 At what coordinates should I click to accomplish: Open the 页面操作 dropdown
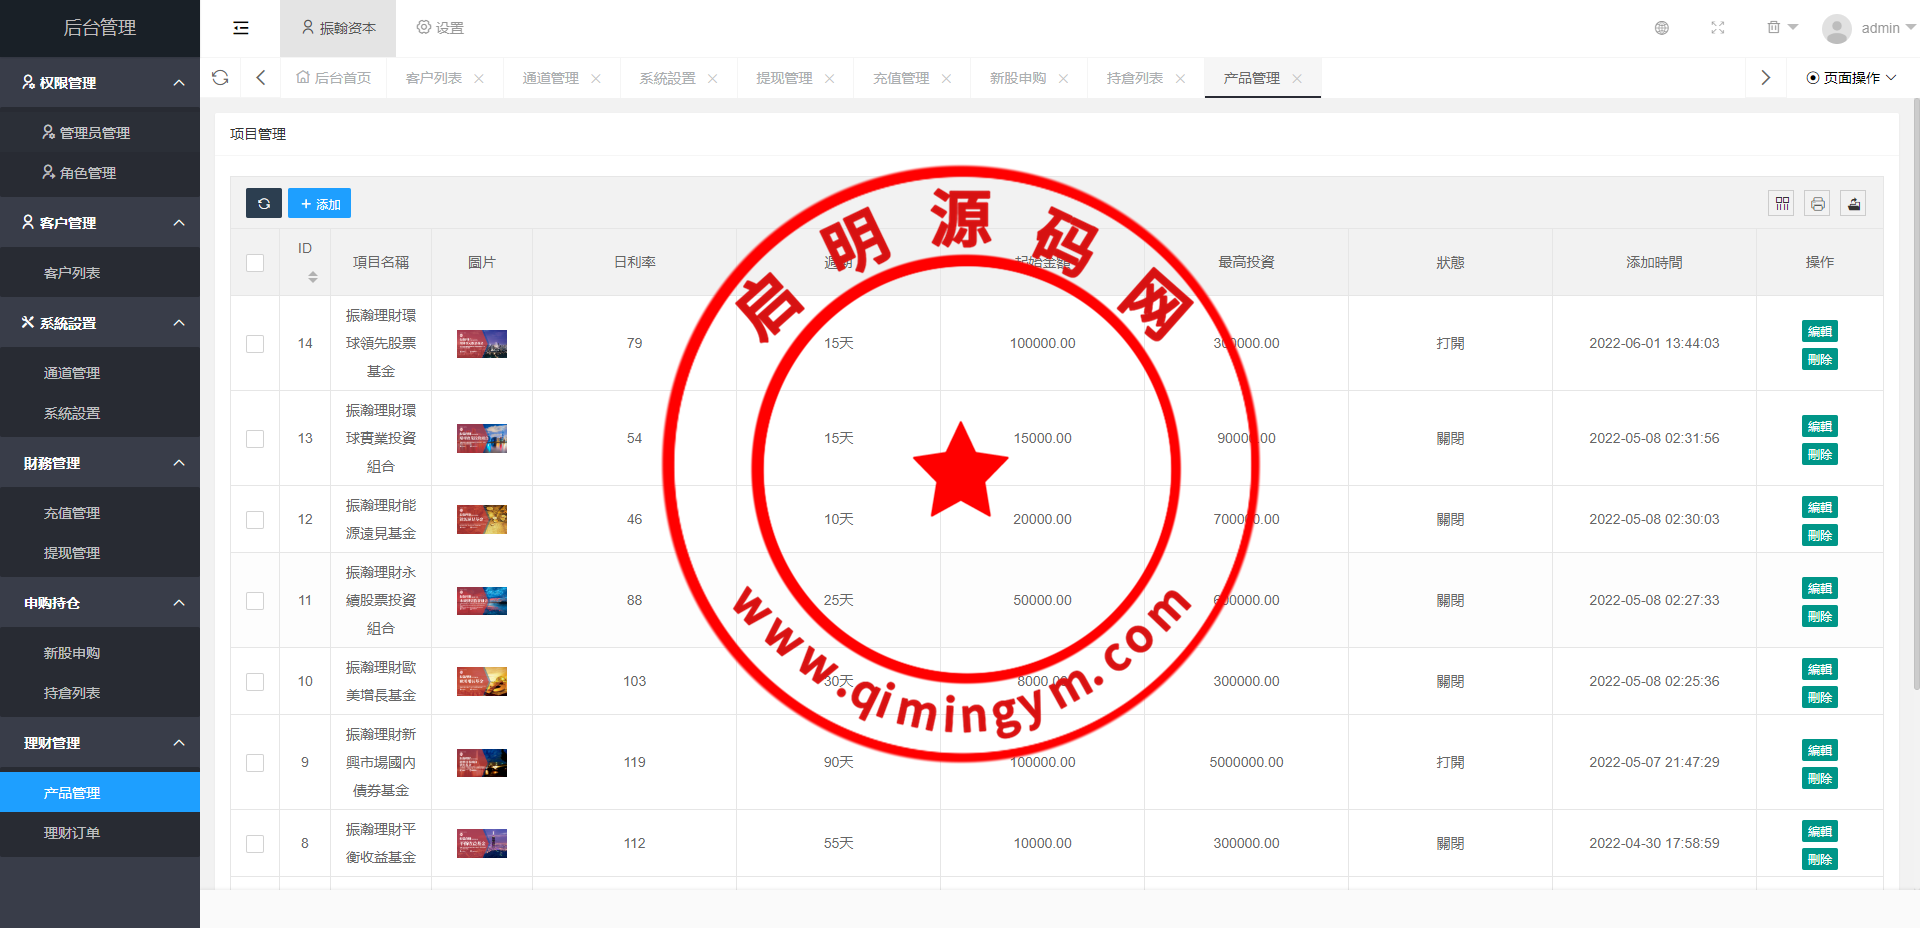(1851, 78)
